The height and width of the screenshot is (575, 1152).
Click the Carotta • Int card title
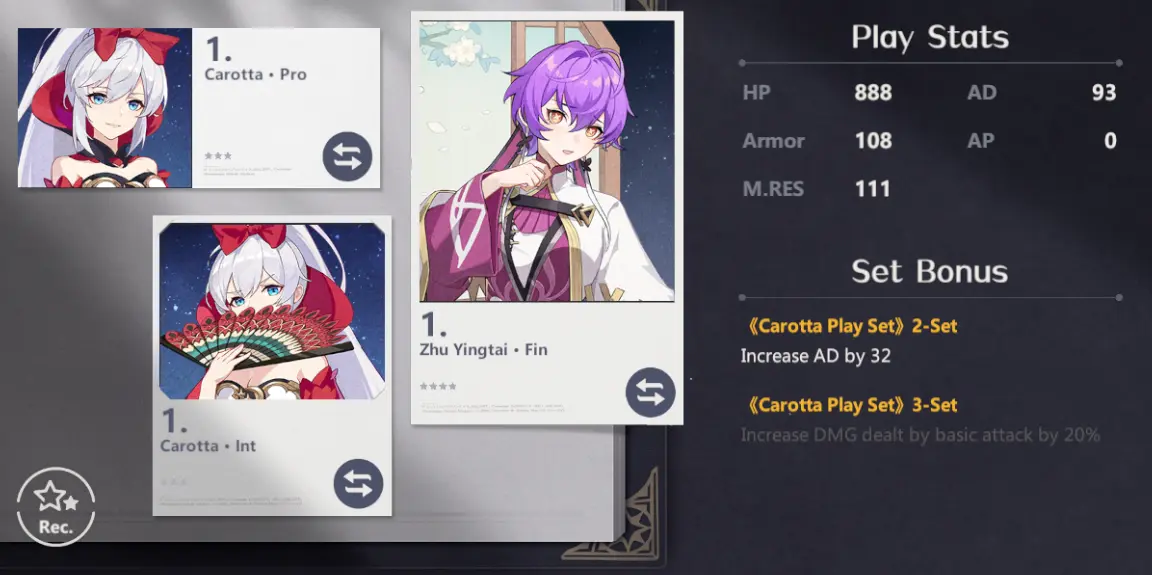209,446
